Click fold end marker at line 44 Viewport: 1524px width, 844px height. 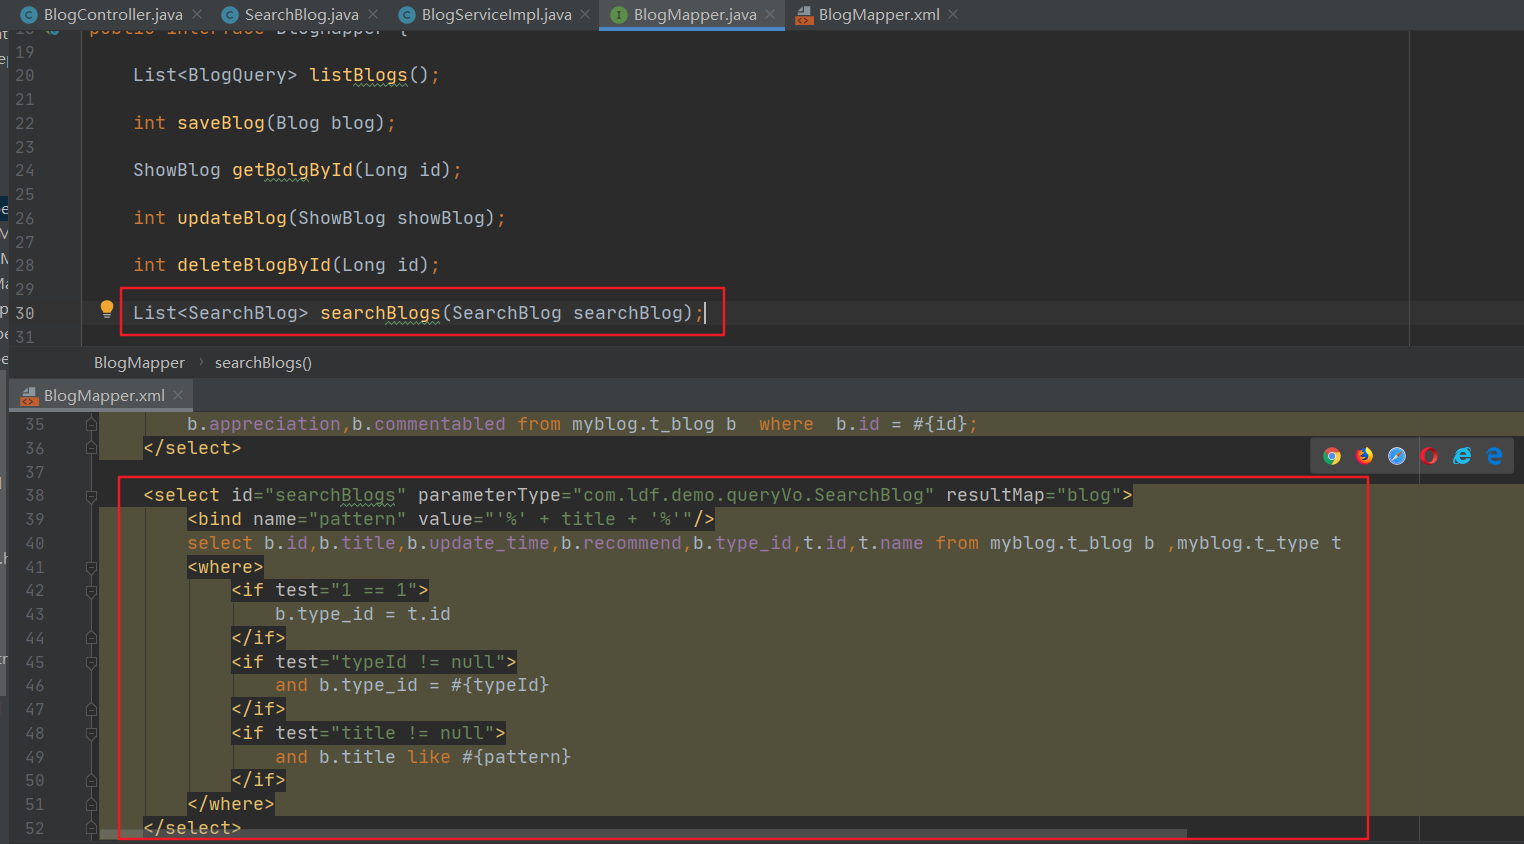click(x=91, y=638)
